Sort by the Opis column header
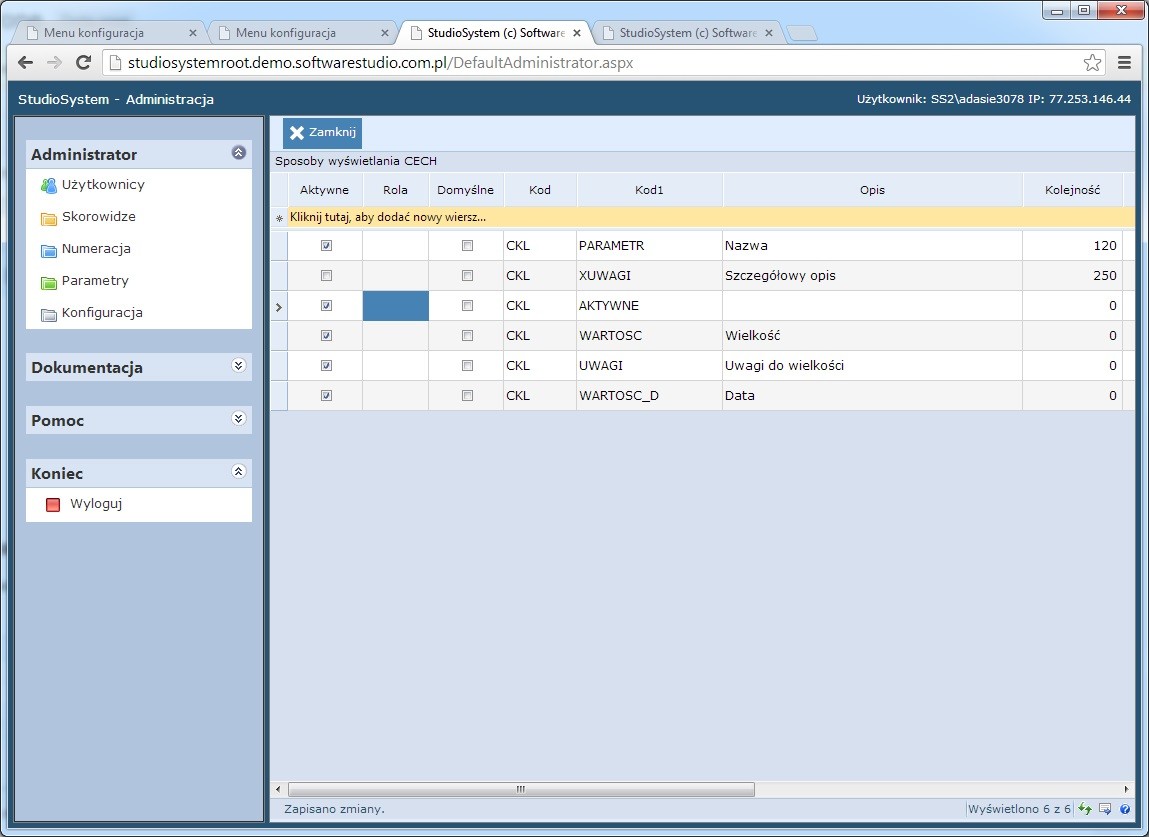Screen dimensions: 1149x837 point(872,190)
